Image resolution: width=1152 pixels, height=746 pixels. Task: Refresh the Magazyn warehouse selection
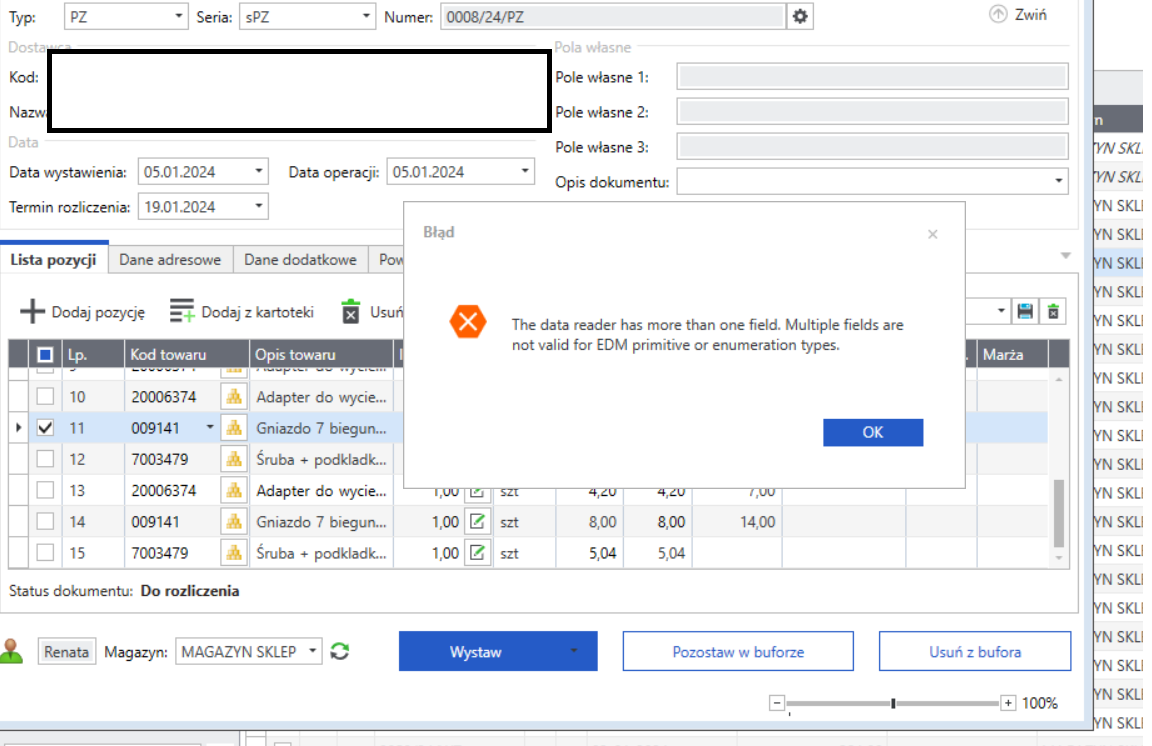click(x=340, y=652)
